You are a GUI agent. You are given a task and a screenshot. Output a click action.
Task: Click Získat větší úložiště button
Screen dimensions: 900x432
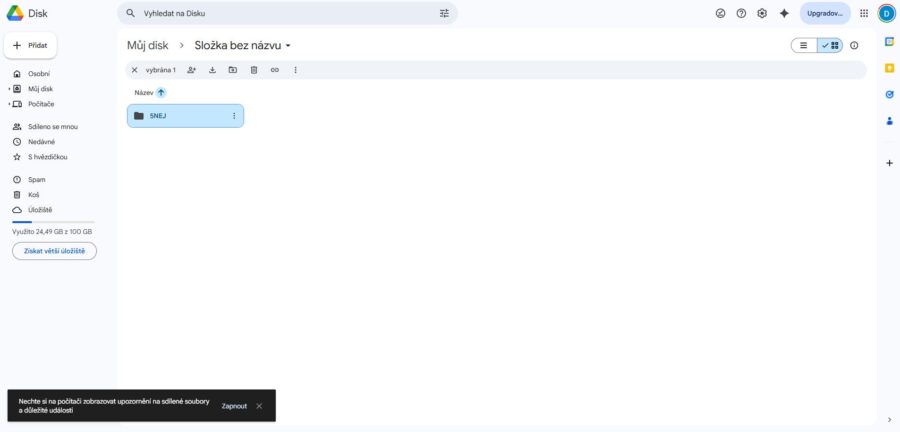click(x=55, y=251)
